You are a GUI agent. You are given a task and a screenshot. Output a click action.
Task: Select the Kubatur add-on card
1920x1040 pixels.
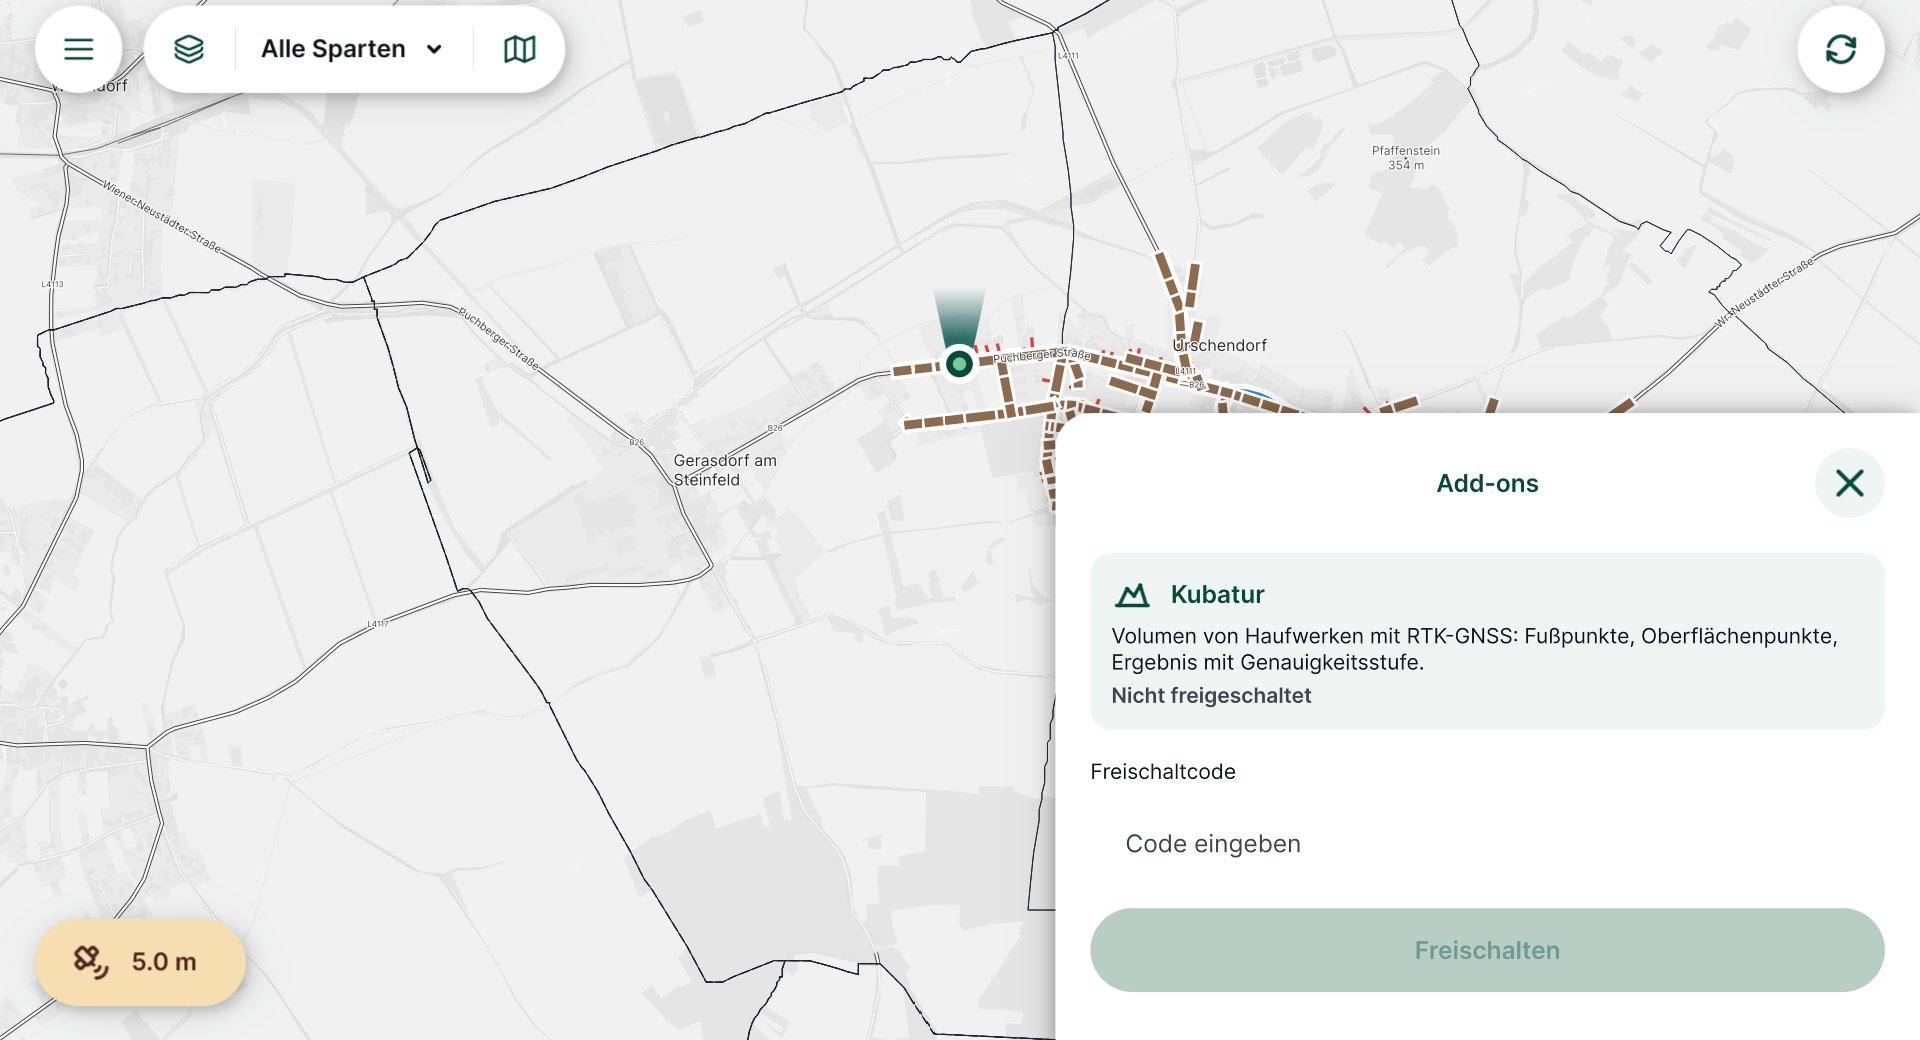click(1487, 641)
